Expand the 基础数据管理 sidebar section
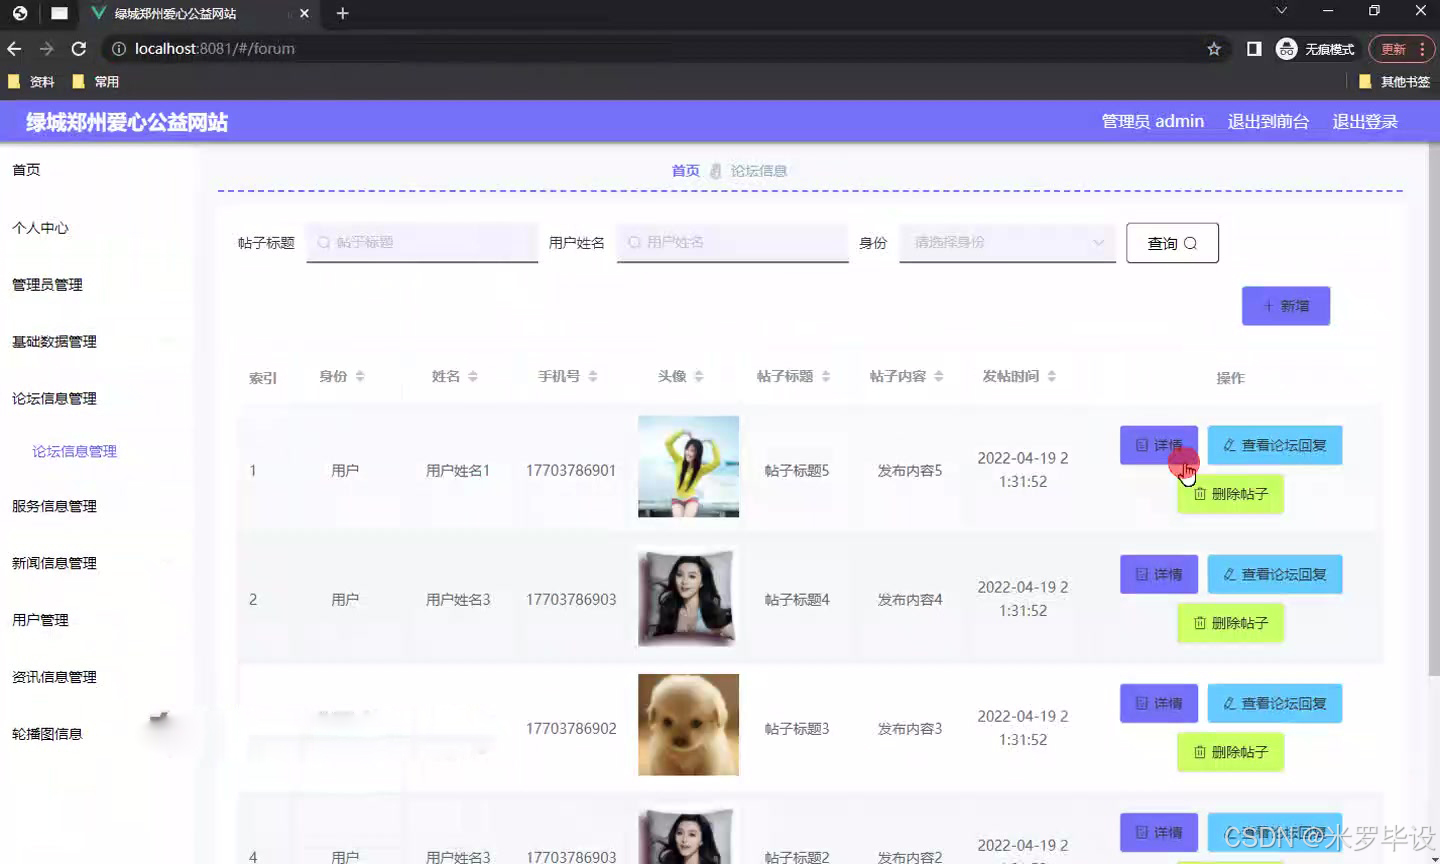Viewport: 1440px width, 864px height. pyautogui.click(x=54, y=341)
